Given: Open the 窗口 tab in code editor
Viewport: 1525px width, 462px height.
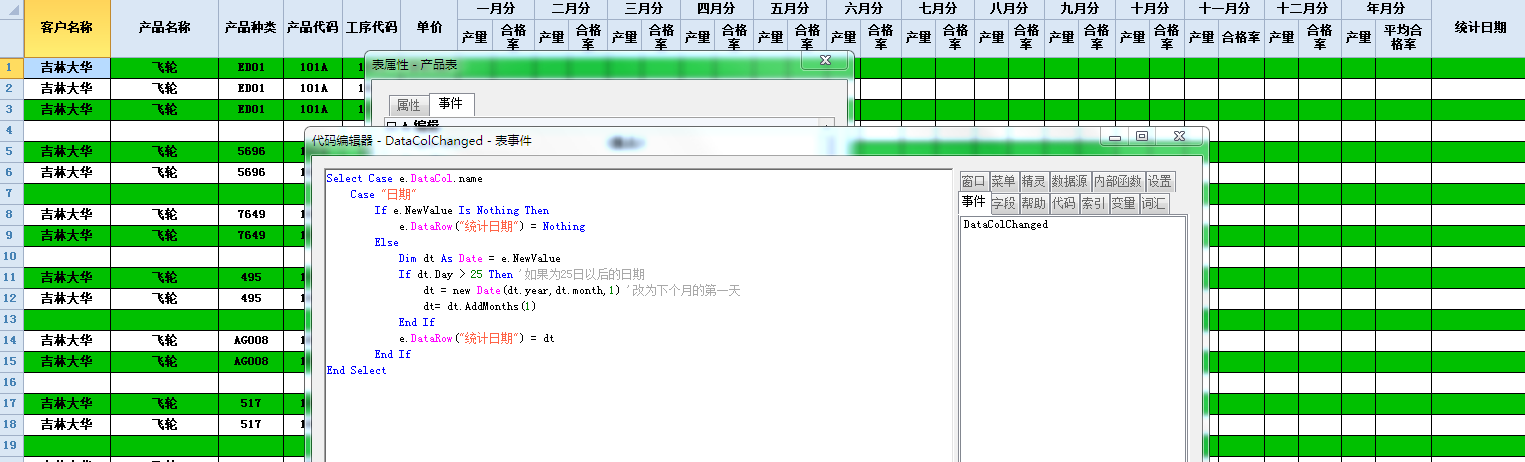Looking at the screenshot, I should tap(973, 181).
